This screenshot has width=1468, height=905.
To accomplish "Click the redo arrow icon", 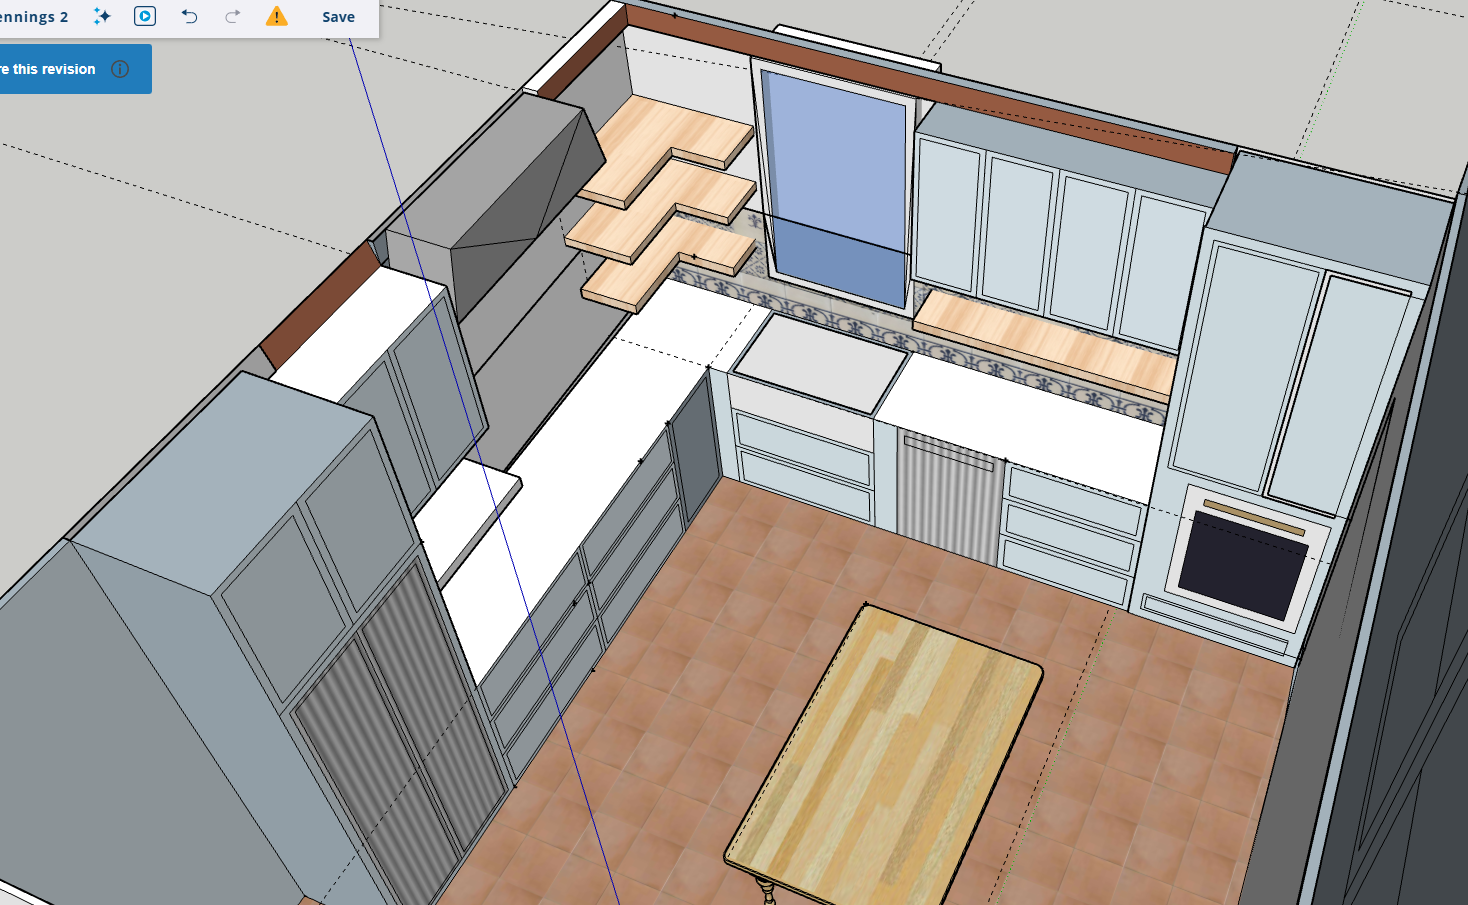I will [232, 17].
